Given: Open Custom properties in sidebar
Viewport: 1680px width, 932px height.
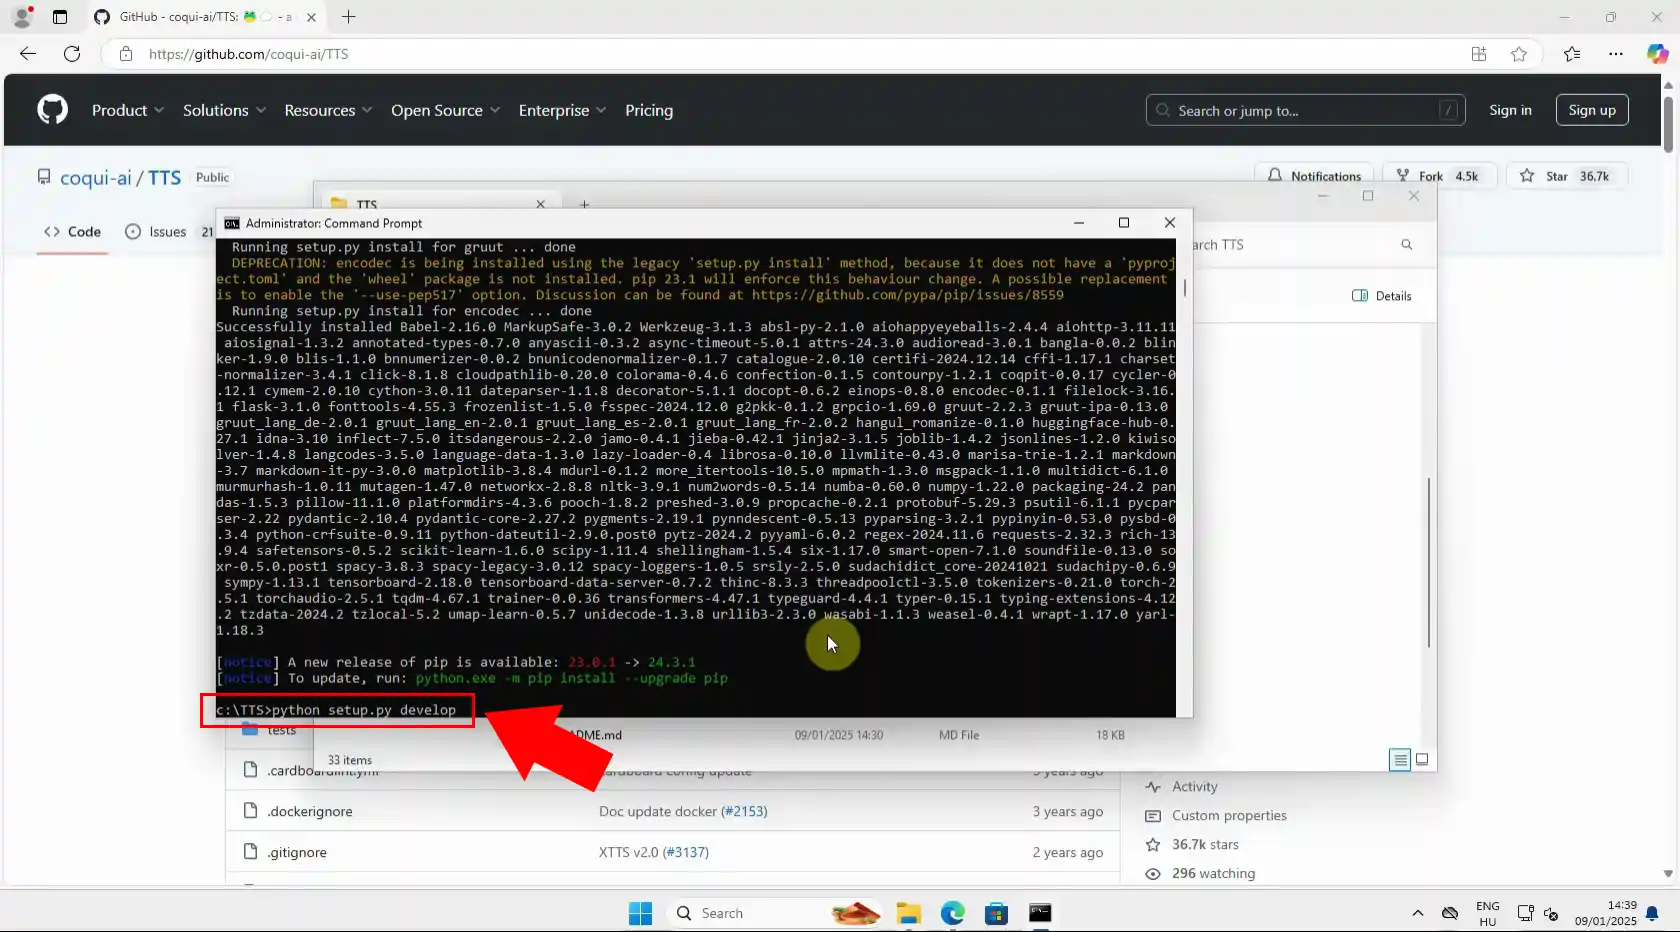Looking at the screenshot, I should 1229,816.
